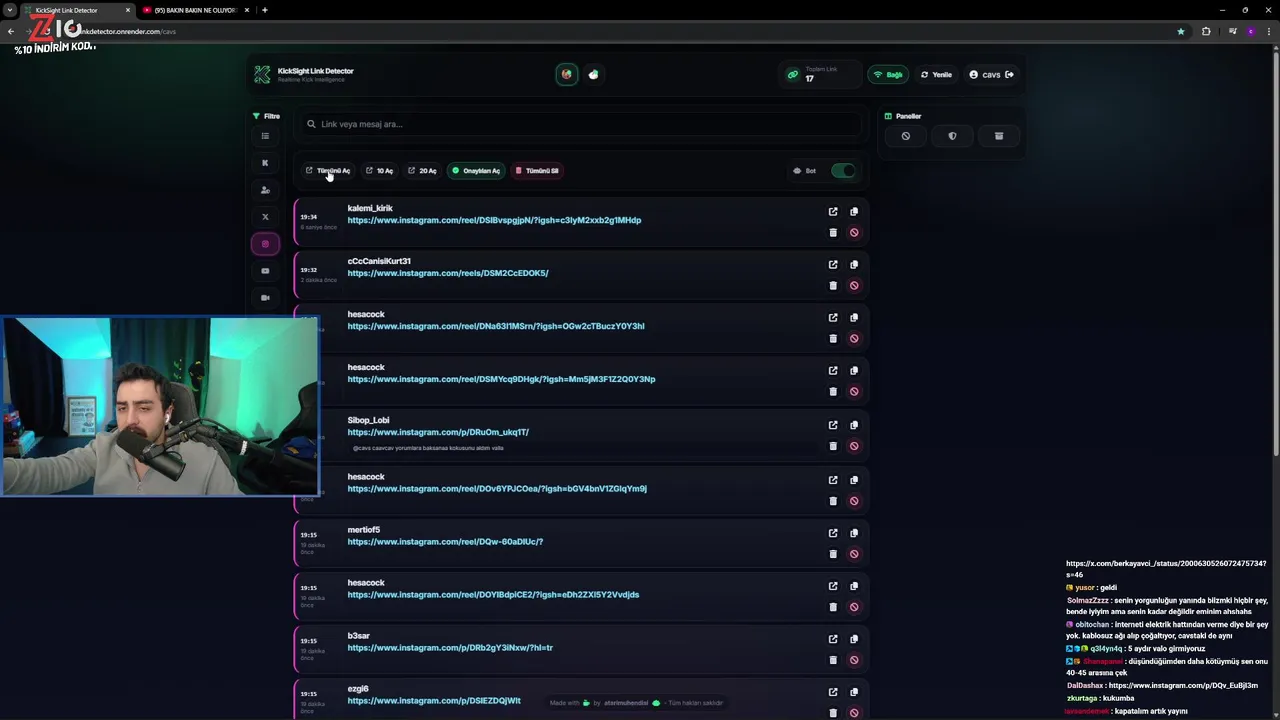Click the Onaylıları Aç button
1280x720 pixels.
[x=476, y=171]
